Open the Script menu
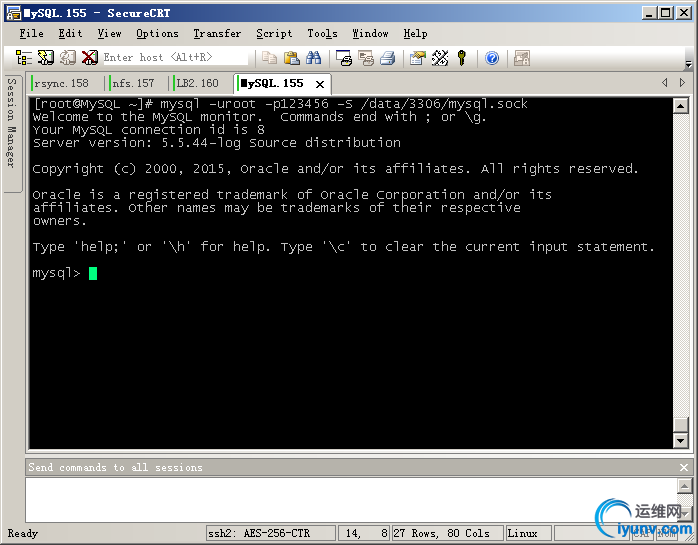Viewport: 698px width, 545px height. coord(274,33)
